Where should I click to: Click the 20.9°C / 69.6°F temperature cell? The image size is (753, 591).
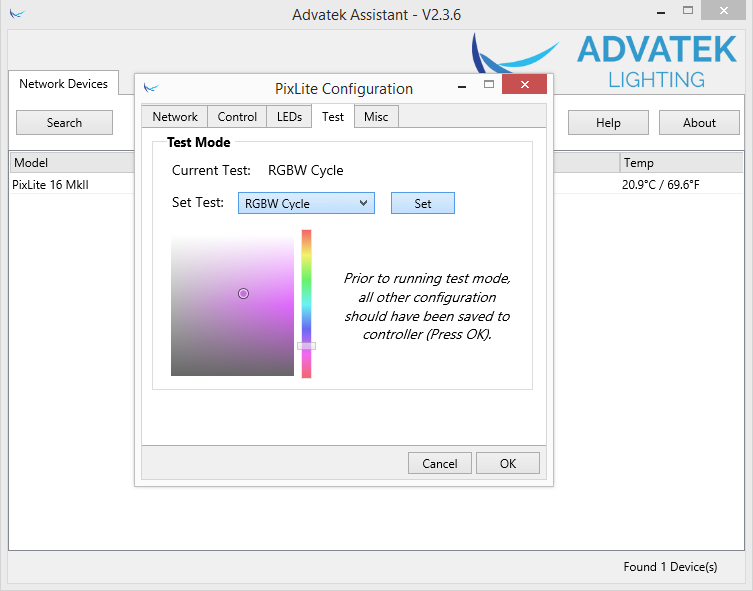coord(661,184)
